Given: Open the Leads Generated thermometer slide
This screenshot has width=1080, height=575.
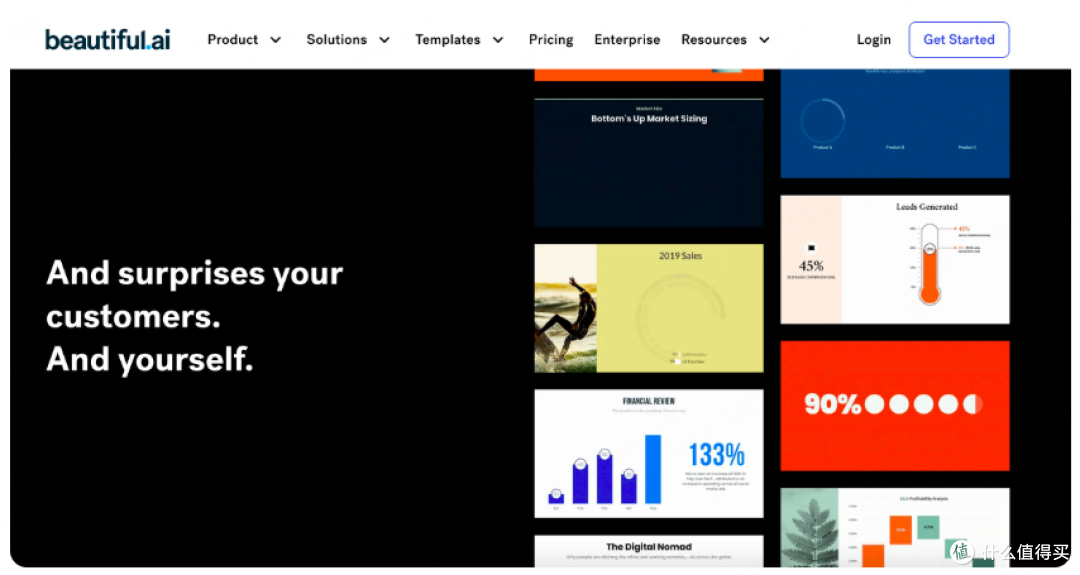Looking at the screenshot, I should [x=895, y=260].
